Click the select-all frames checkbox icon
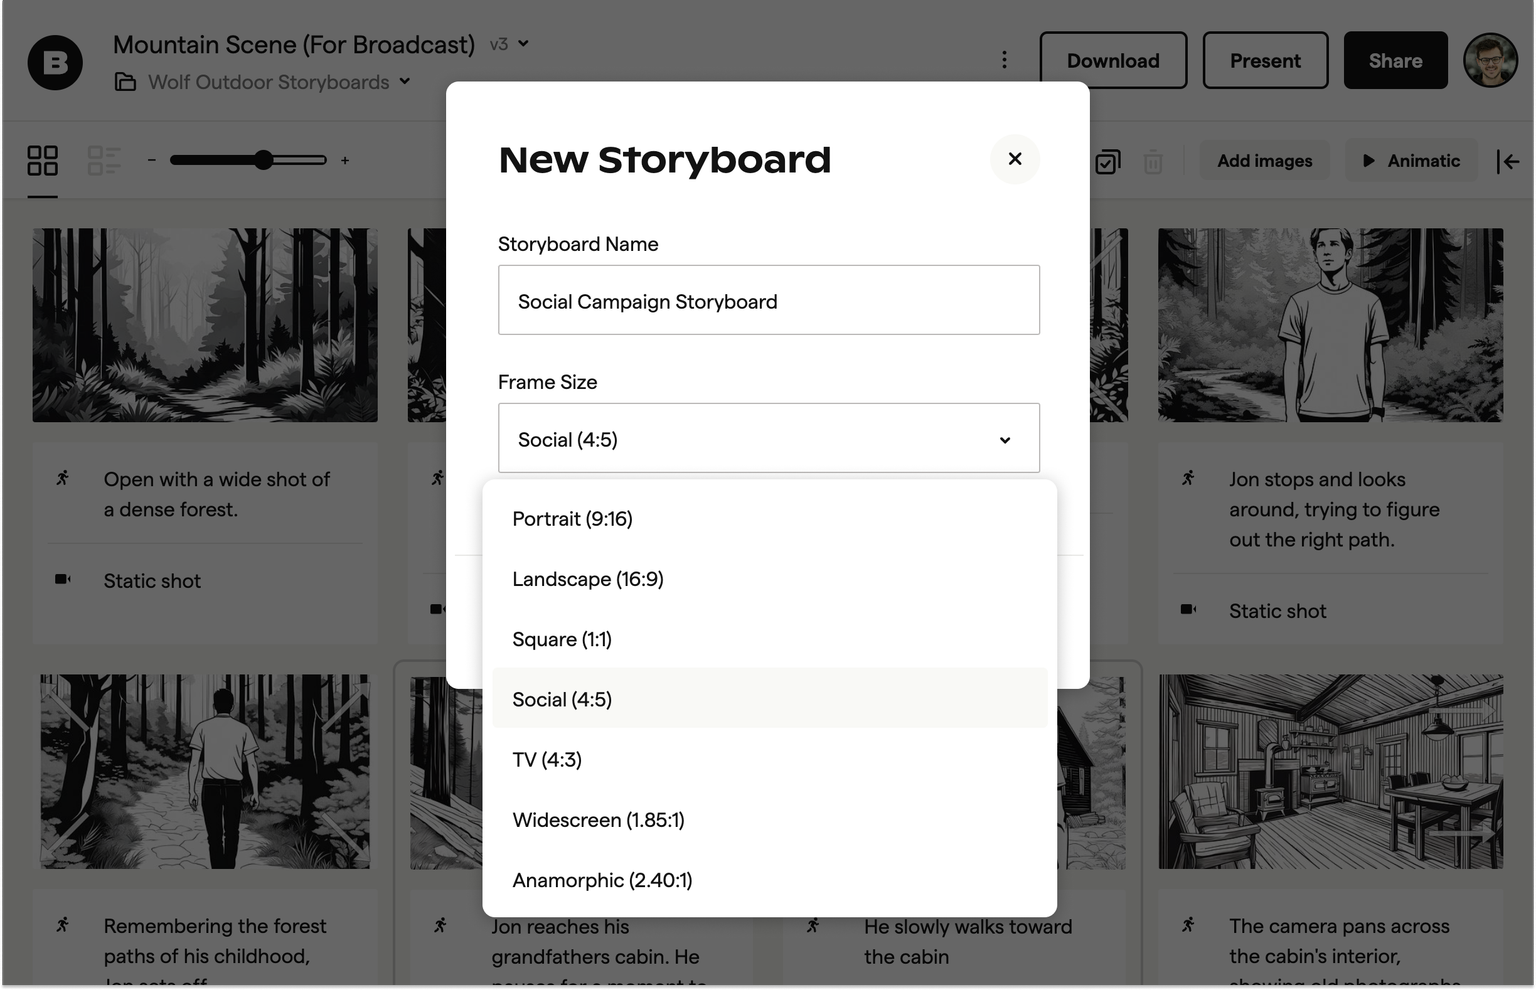This screenshot has width=1536, height=990. pyautogui.click(x=1107, y=162)
